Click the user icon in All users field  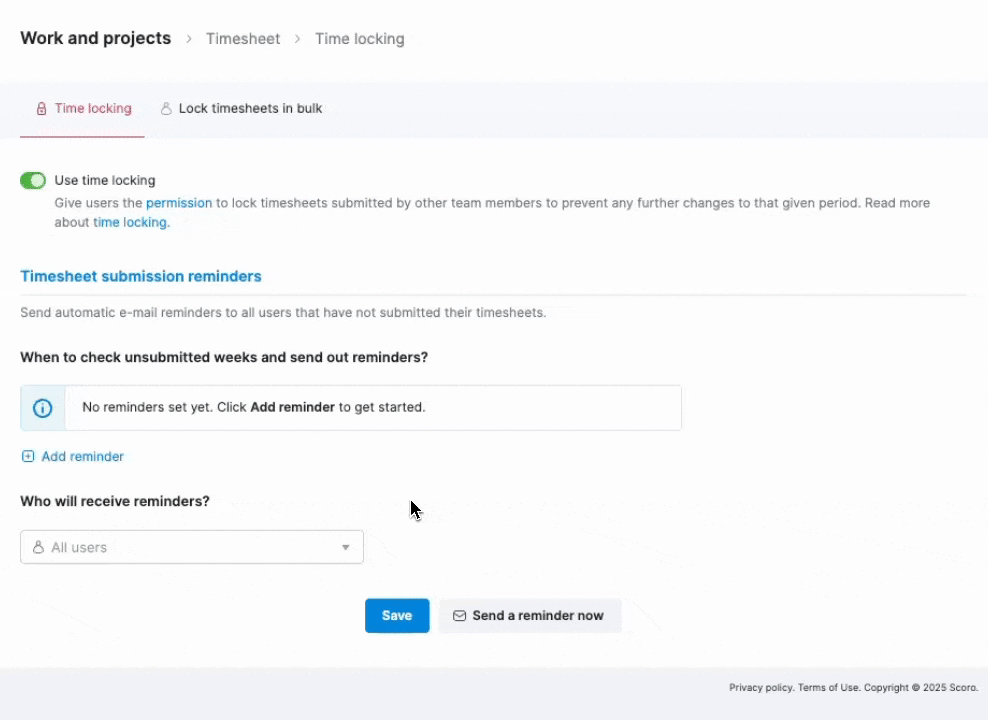click(x=38, y=547)
